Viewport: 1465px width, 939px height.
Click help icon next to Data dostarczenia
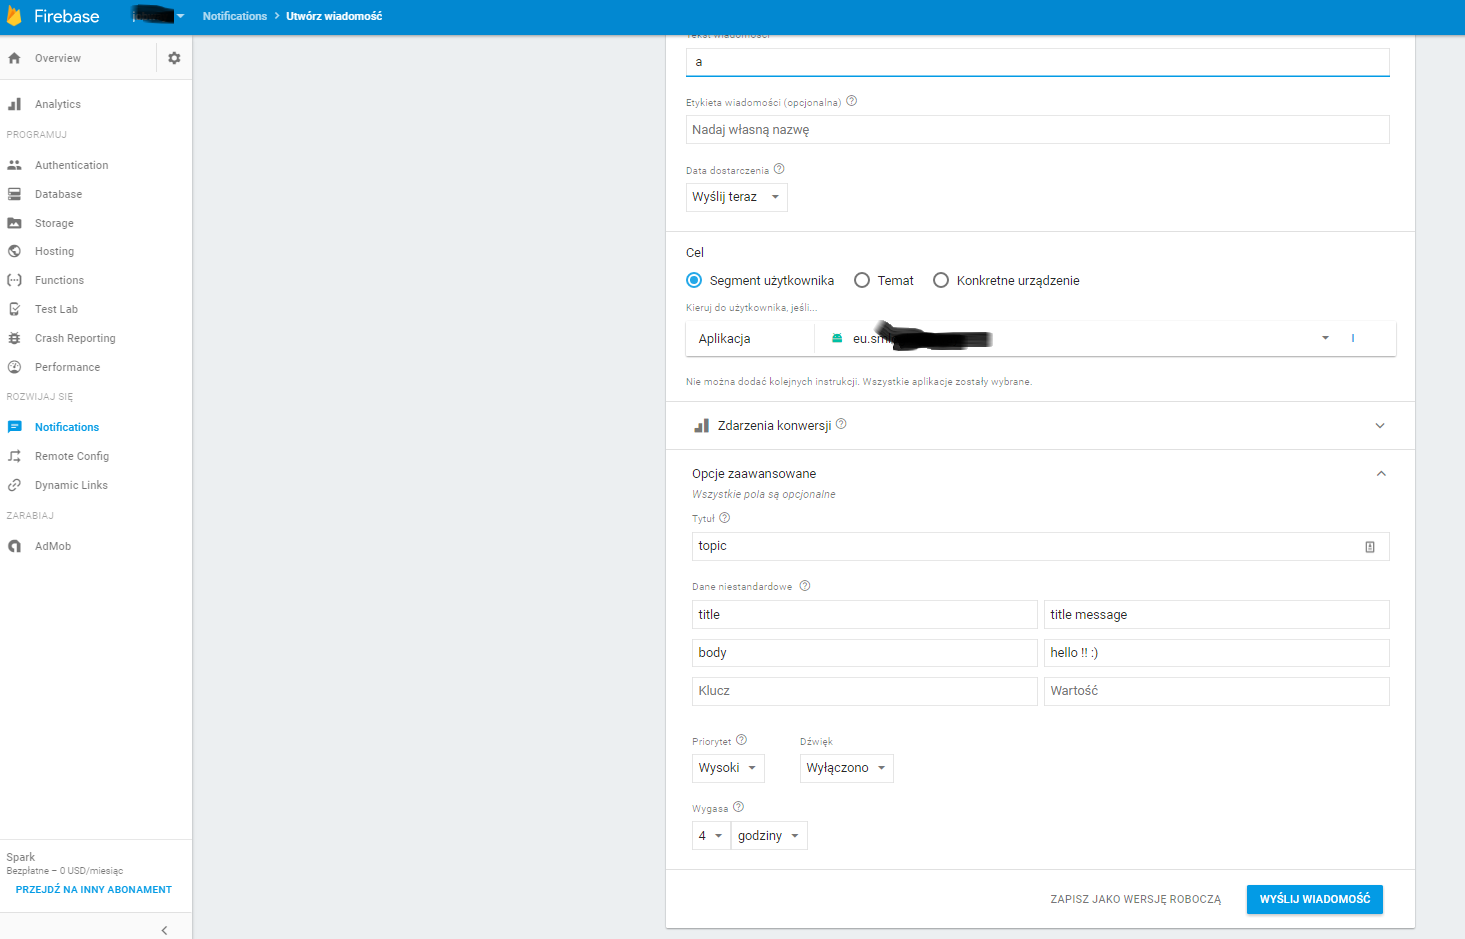coord(779,169)
